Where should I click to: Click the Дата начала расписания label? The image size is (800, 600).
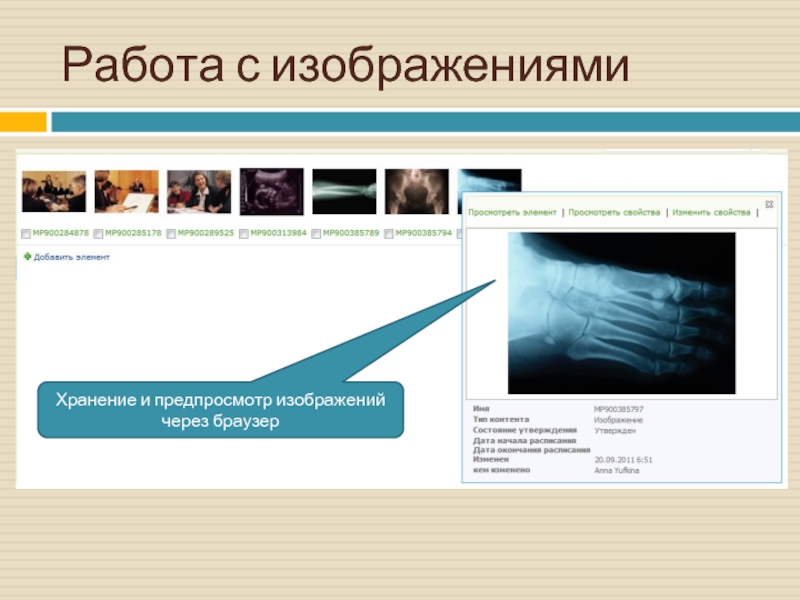click(x=524, y=440)
